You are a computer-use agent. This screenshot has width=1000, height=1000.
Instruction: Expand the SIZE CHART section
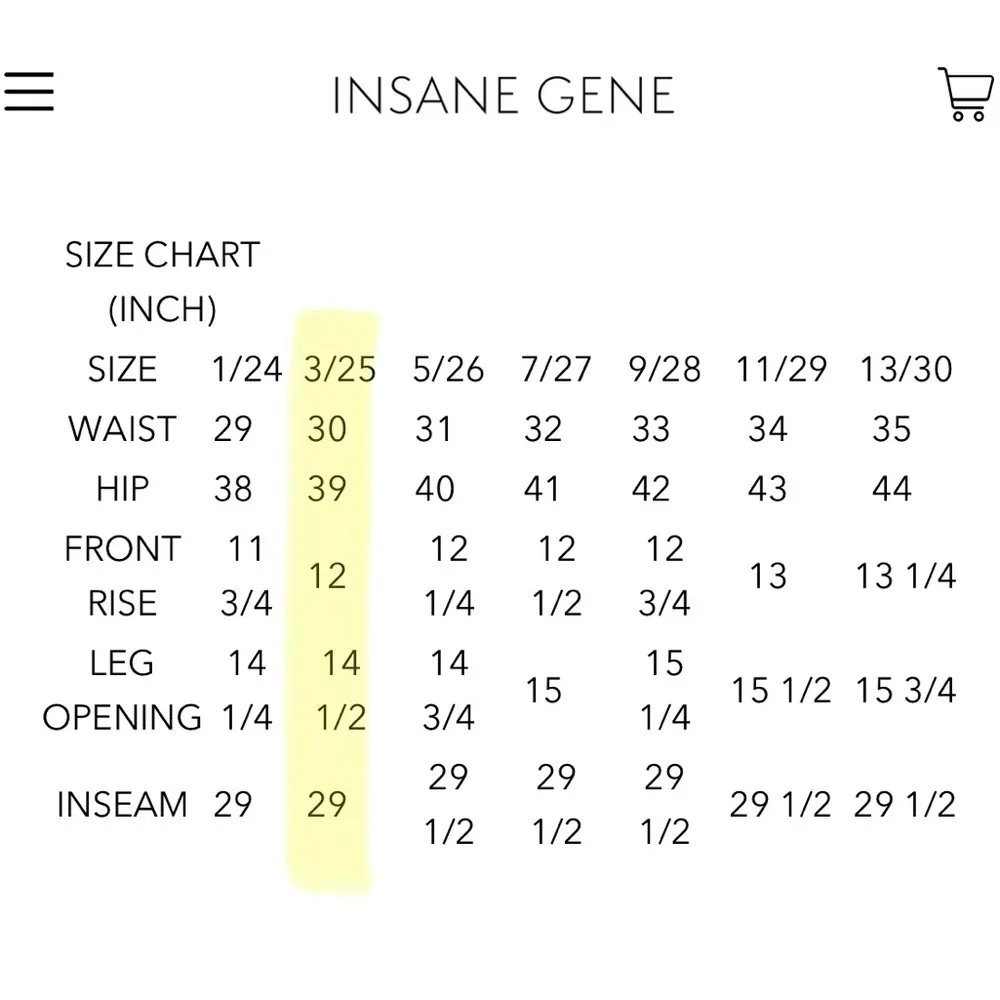(162, 254)
